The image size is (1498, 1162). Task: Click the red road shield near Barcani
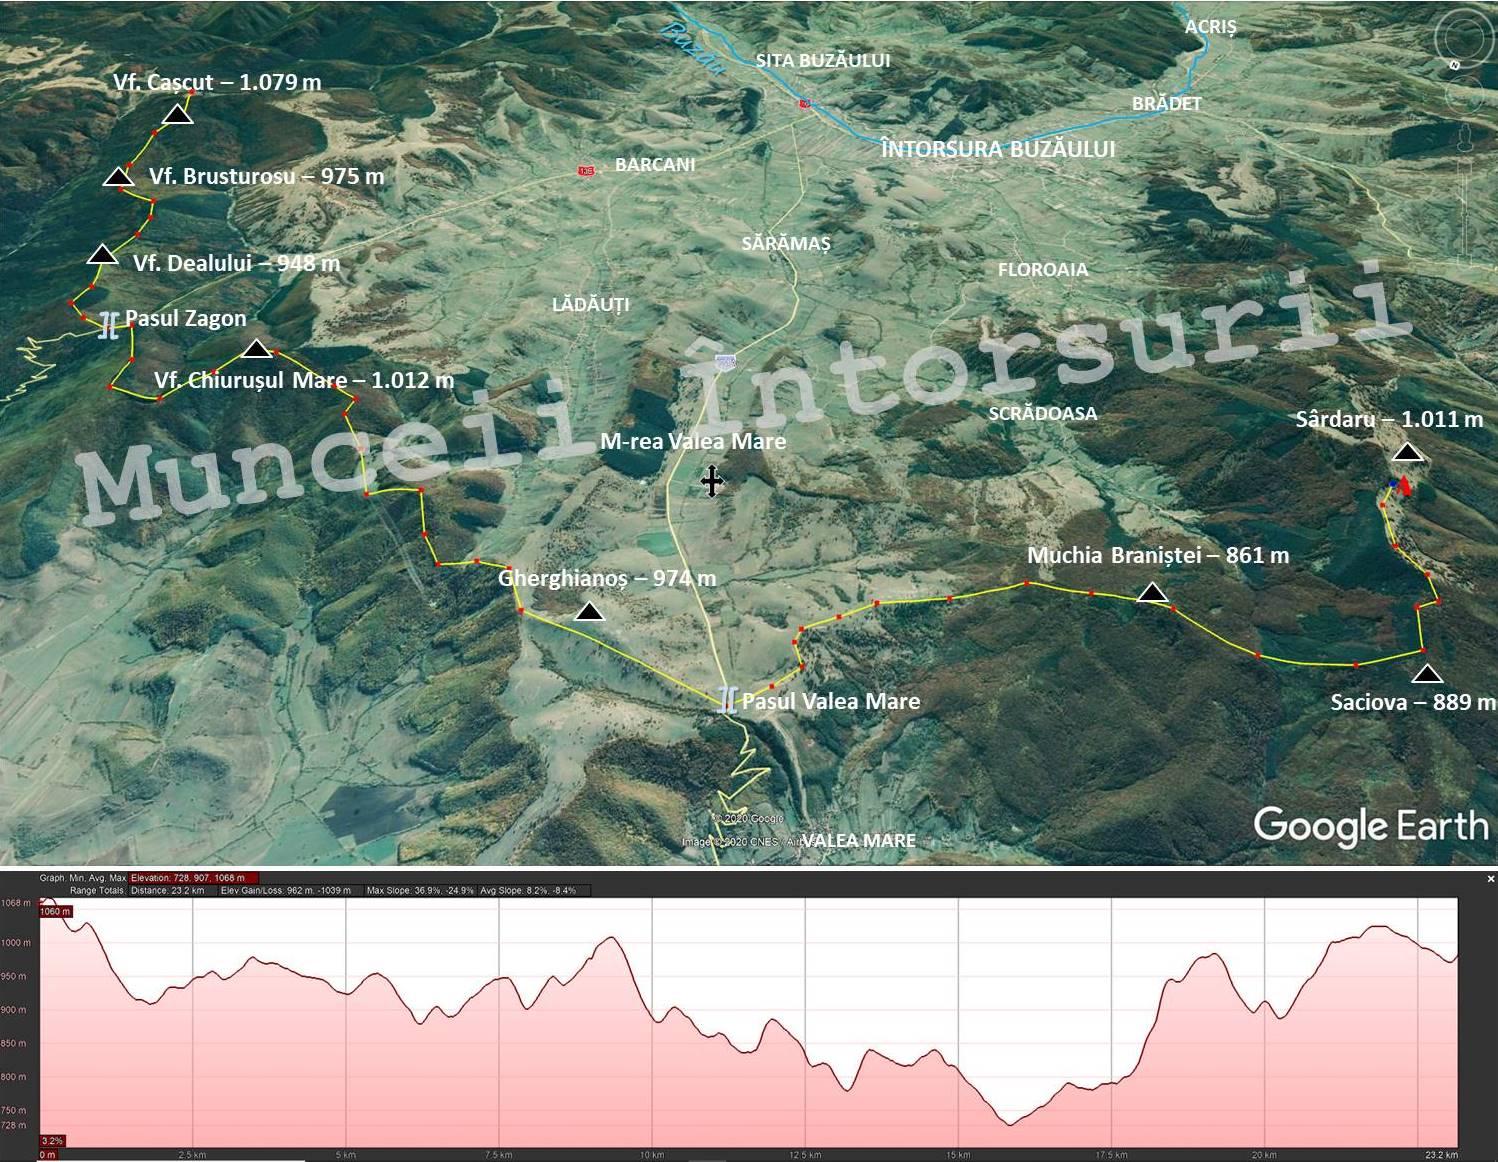pos(586,171)
